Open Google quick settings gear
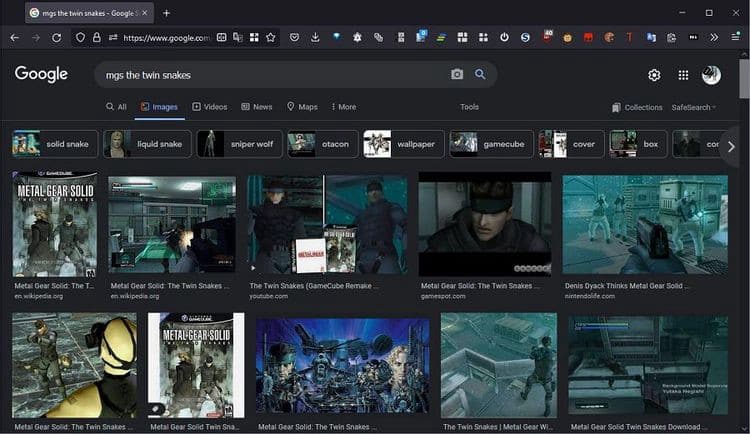The height and width of the screenshot is (434, 750). [654, 75]
